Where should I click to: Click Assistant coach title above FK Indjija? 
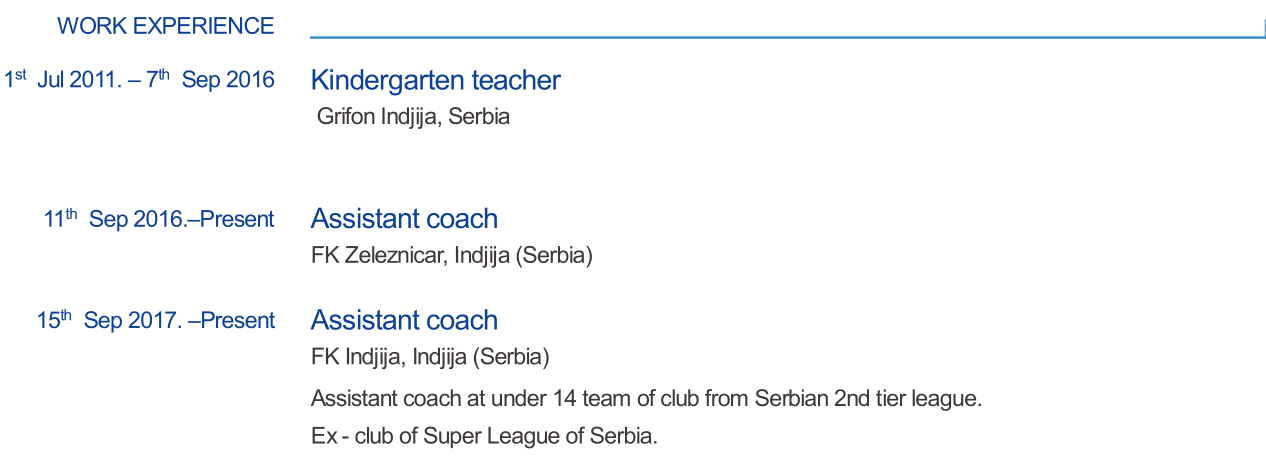pos(404,321)
